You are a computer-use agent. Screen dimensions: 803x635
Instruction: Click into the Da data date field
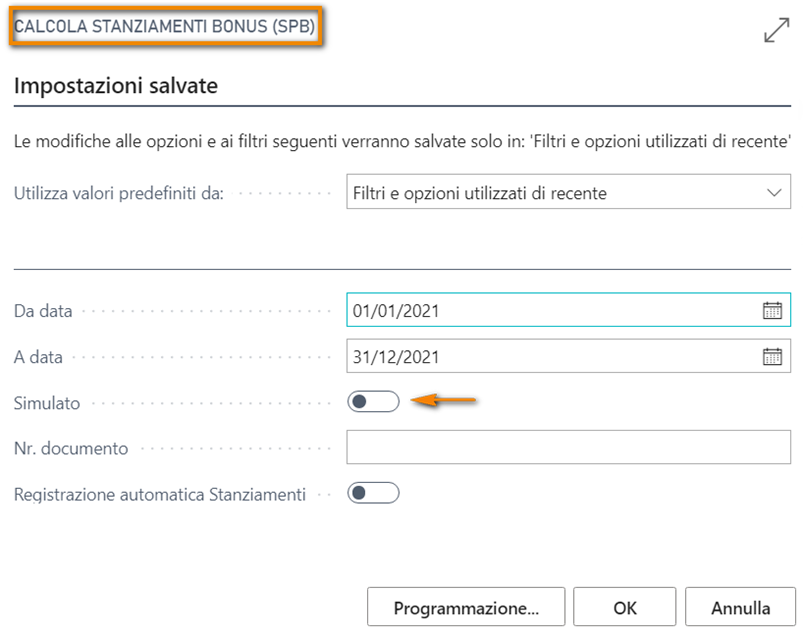[x=550, y=310]
